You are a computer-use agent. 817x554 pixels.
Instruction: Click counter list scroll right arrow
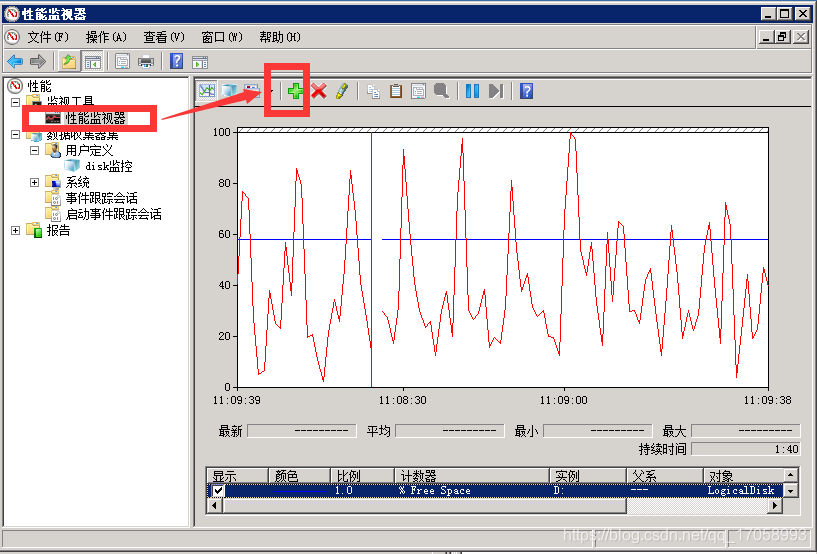[x=776, y=506]
